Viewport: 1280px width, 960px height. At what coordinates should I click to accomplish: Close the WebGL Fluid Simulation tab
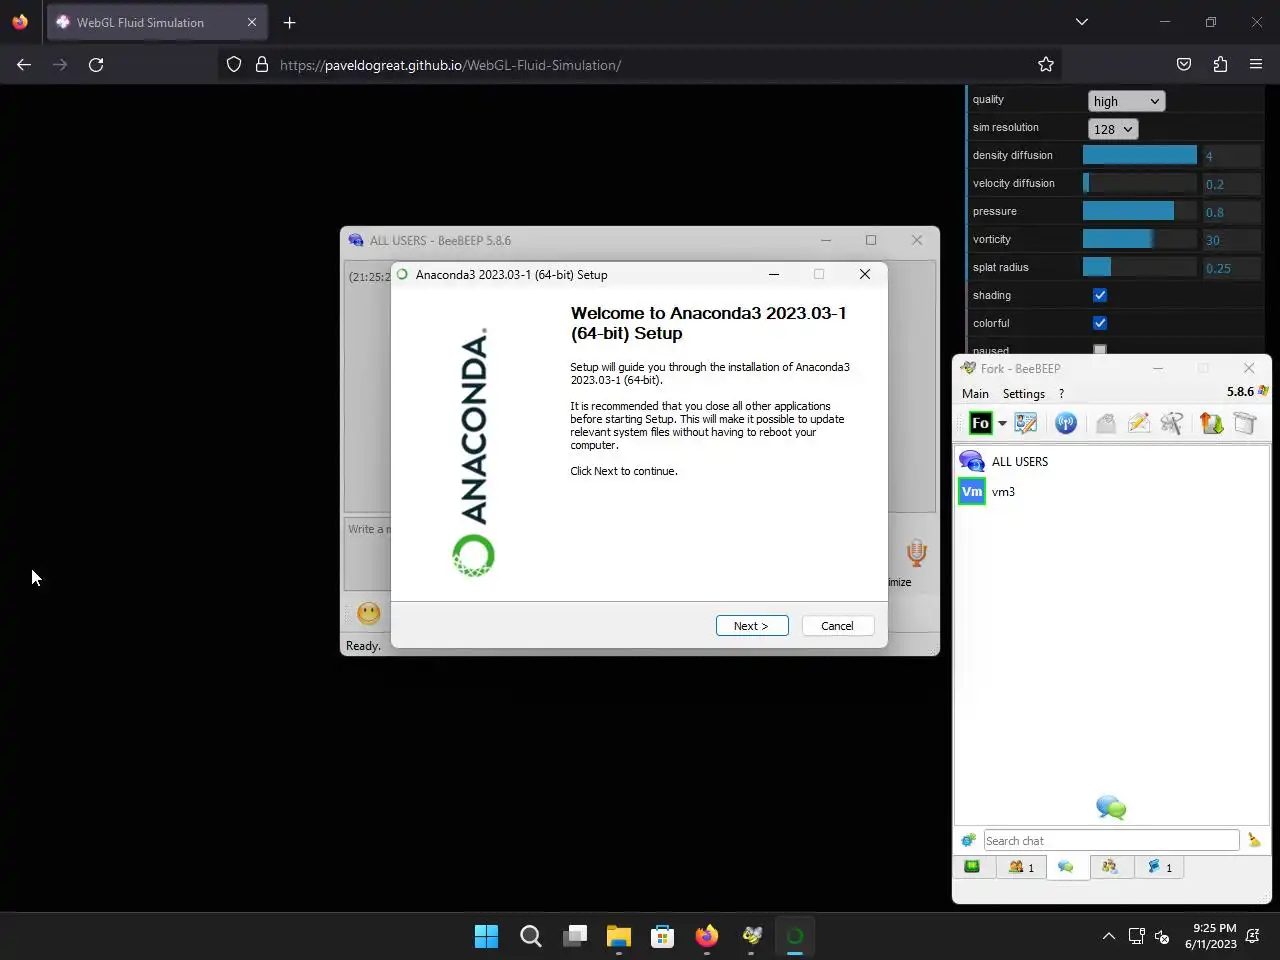click(252, 22)
